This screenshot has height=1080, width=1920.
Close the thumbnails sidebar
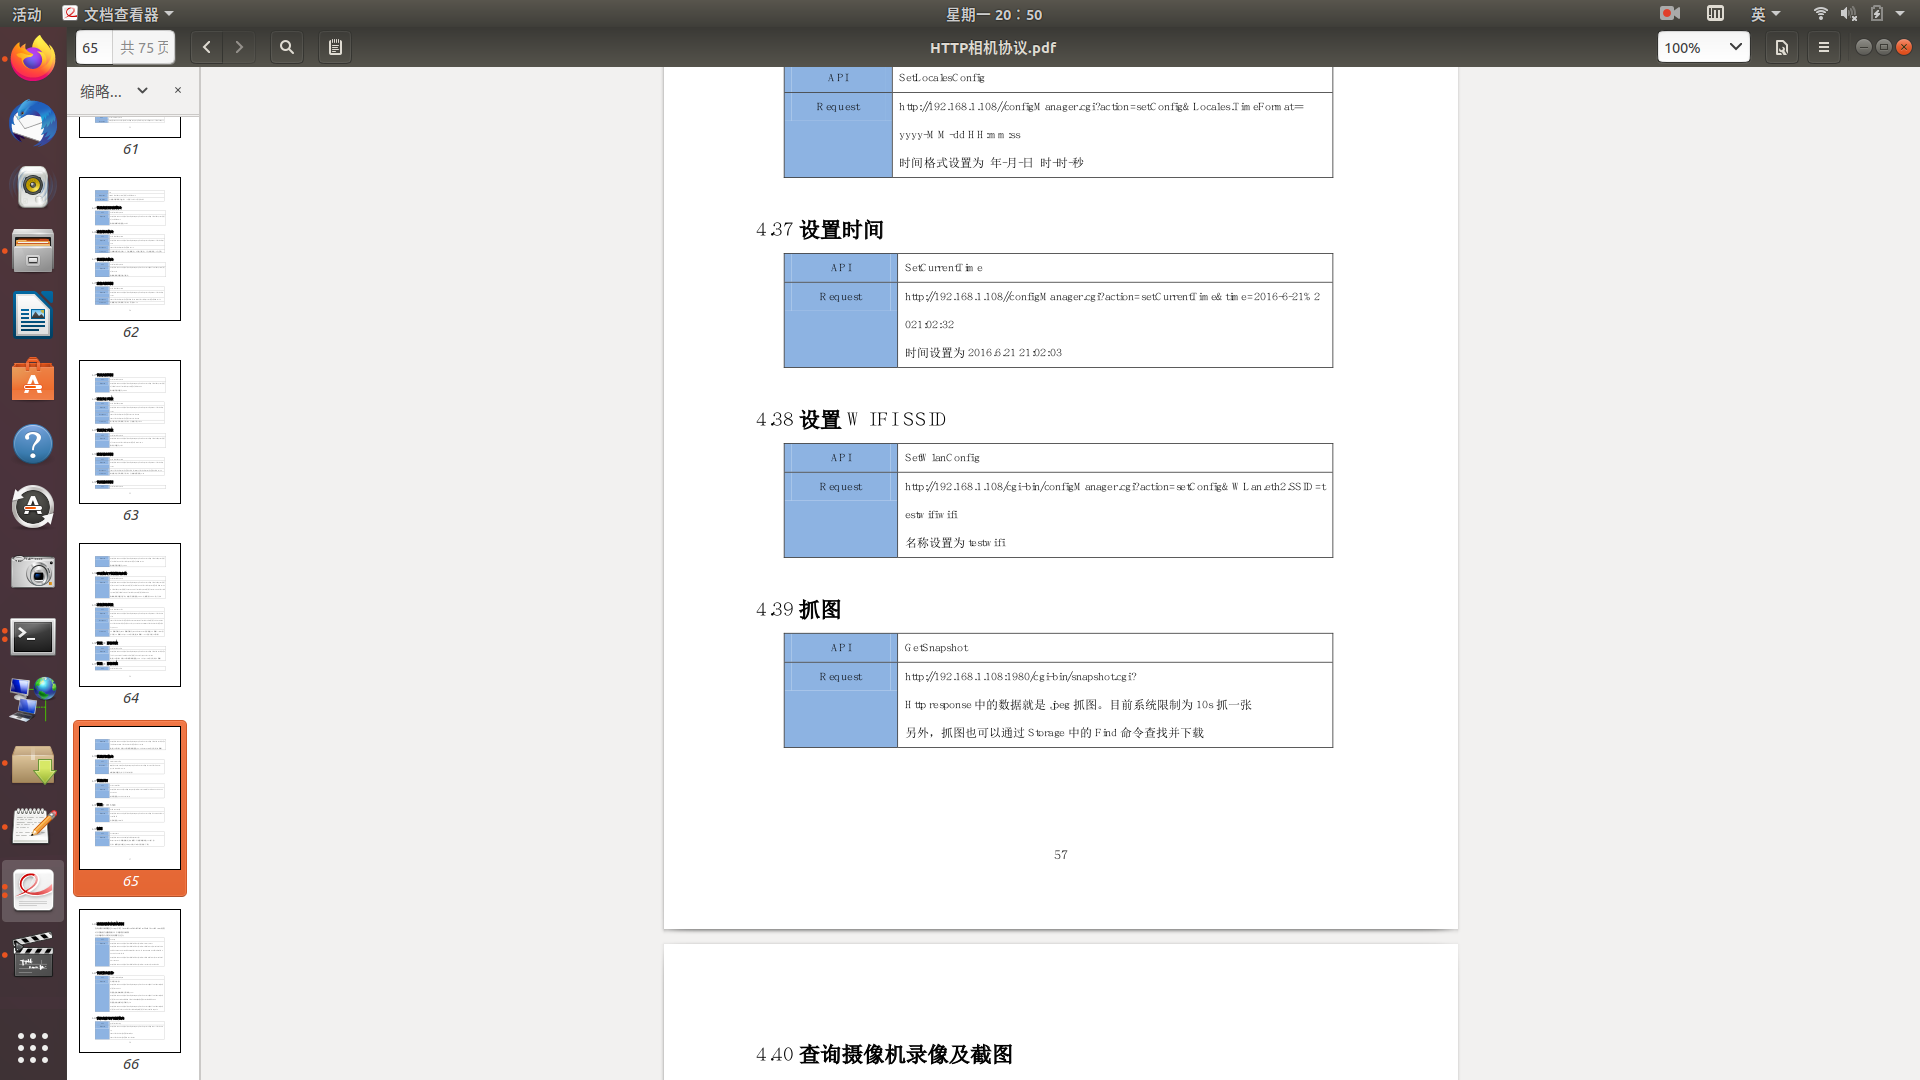click(x=178, y=90)
